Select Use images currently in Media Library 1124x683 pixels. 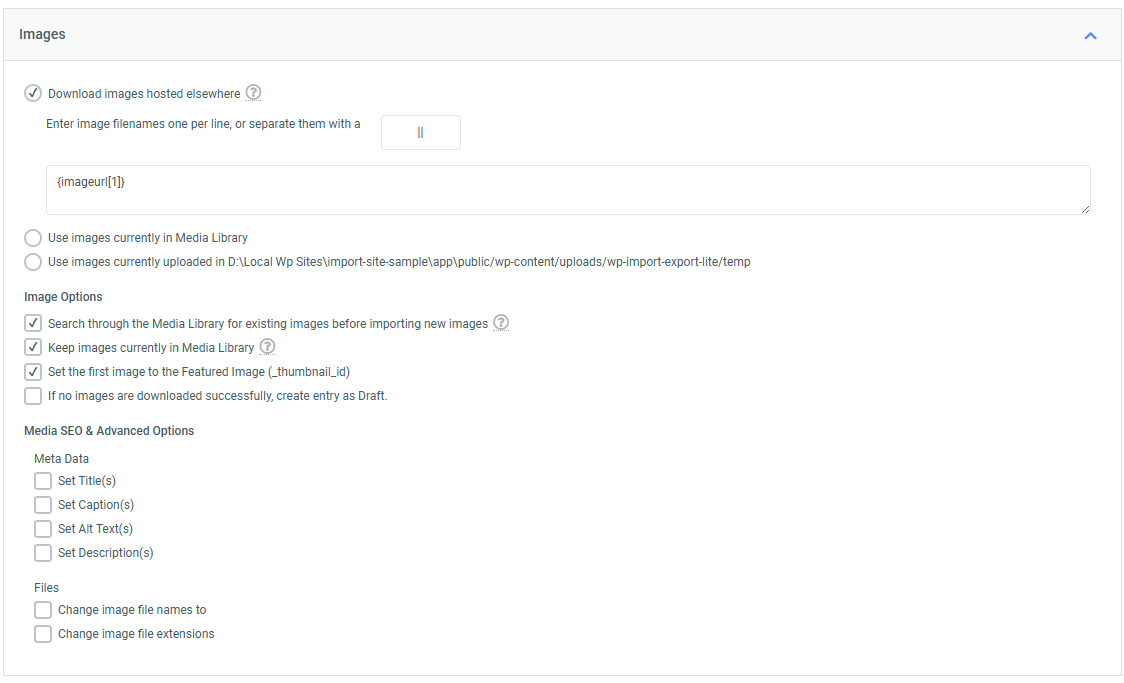(x=33, y=238)
